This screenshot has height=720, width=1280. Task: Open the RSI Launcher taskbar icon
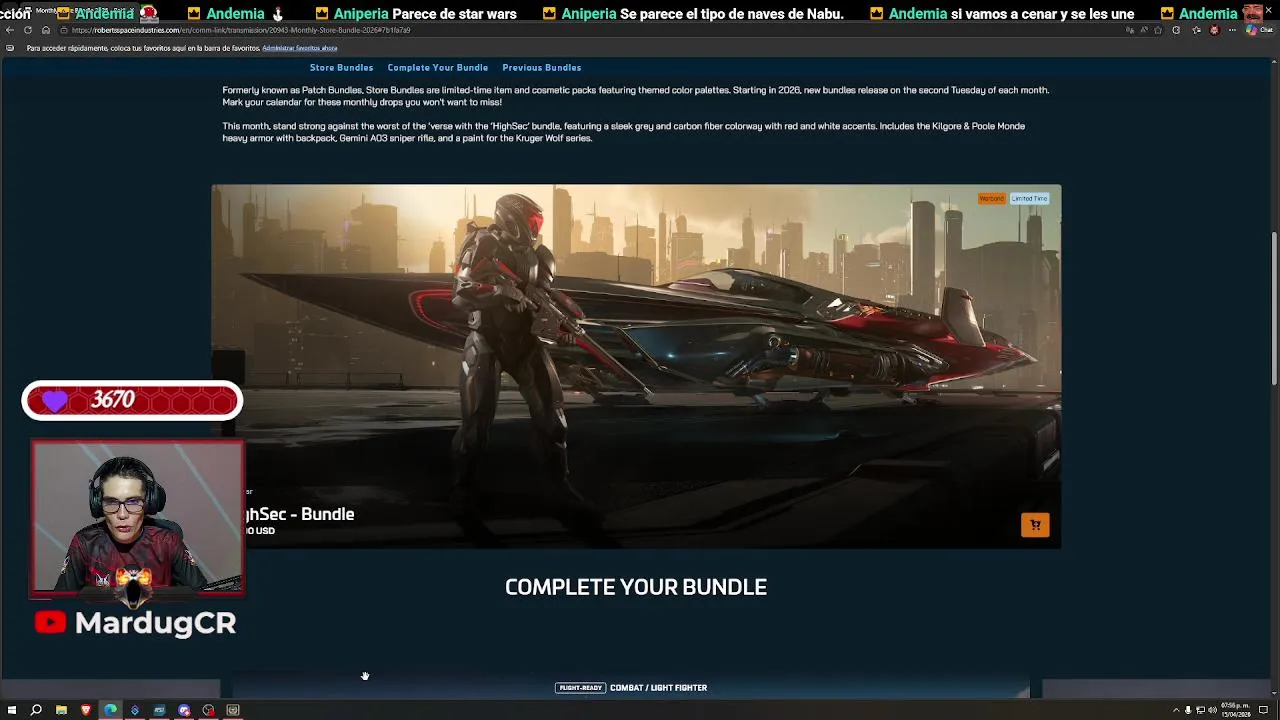tap(159, 710)
